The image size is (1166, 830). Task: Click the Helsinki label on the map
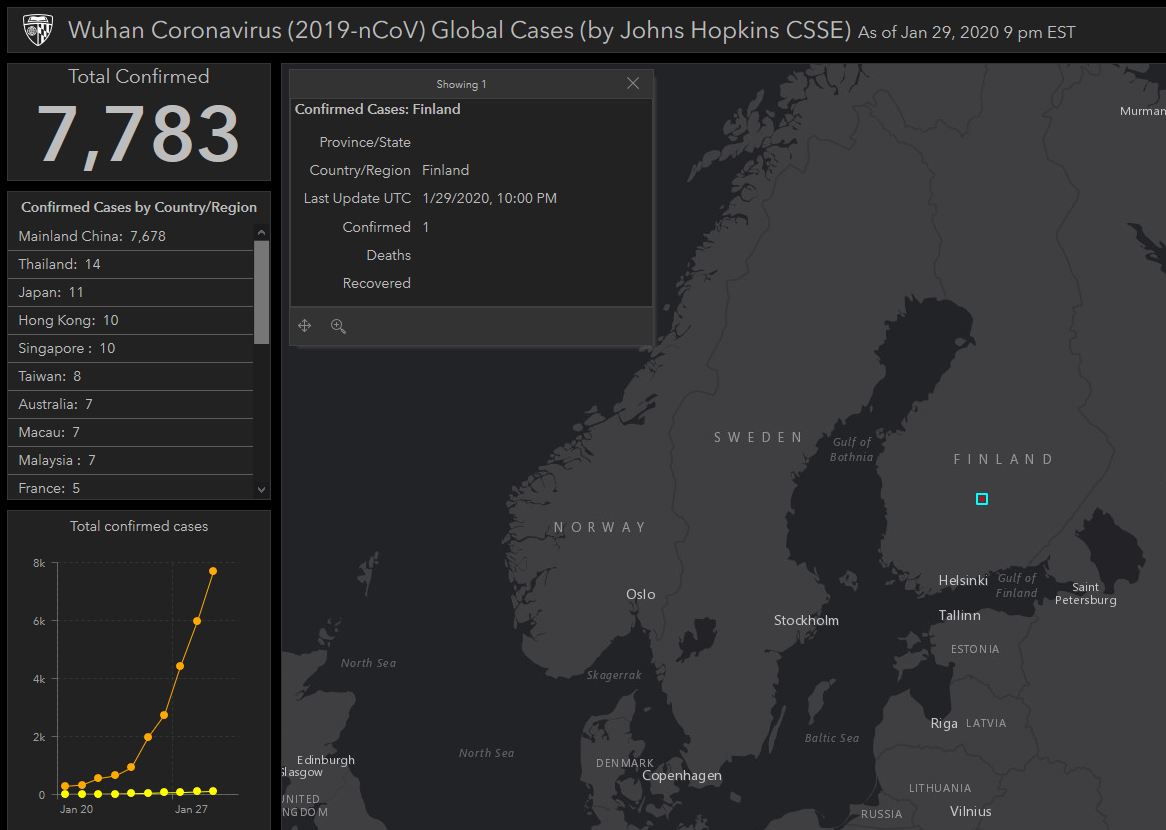(x=963, y=581)
